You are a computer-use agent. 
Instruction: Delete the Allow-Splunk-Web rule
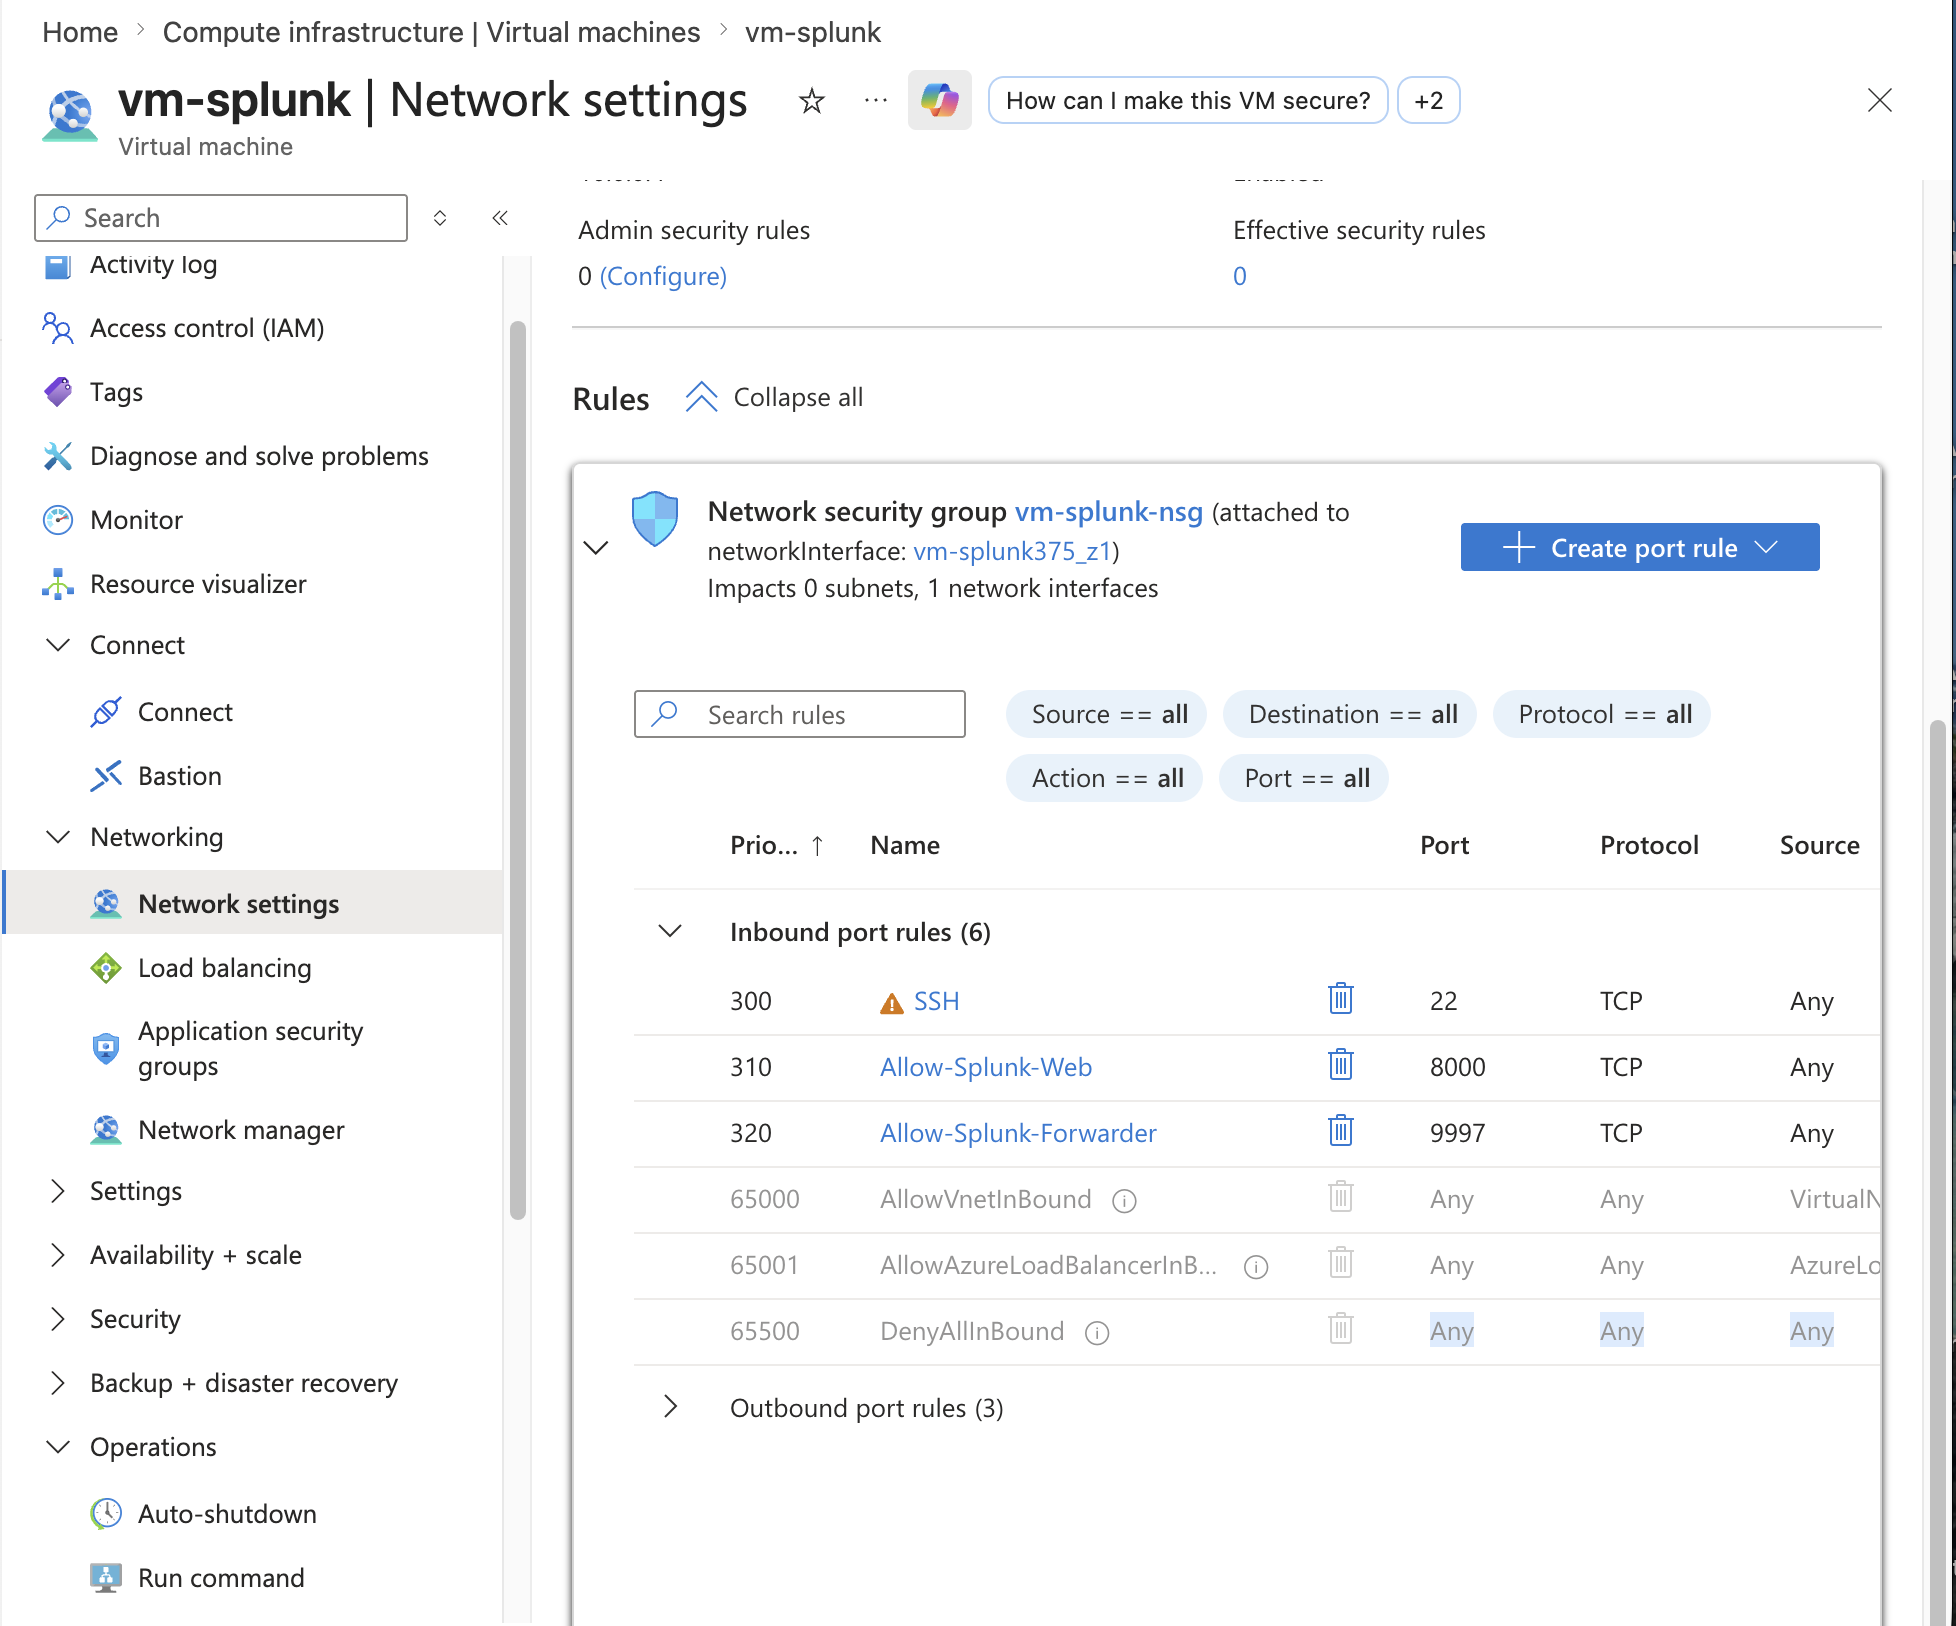tap(1340, 1065)
